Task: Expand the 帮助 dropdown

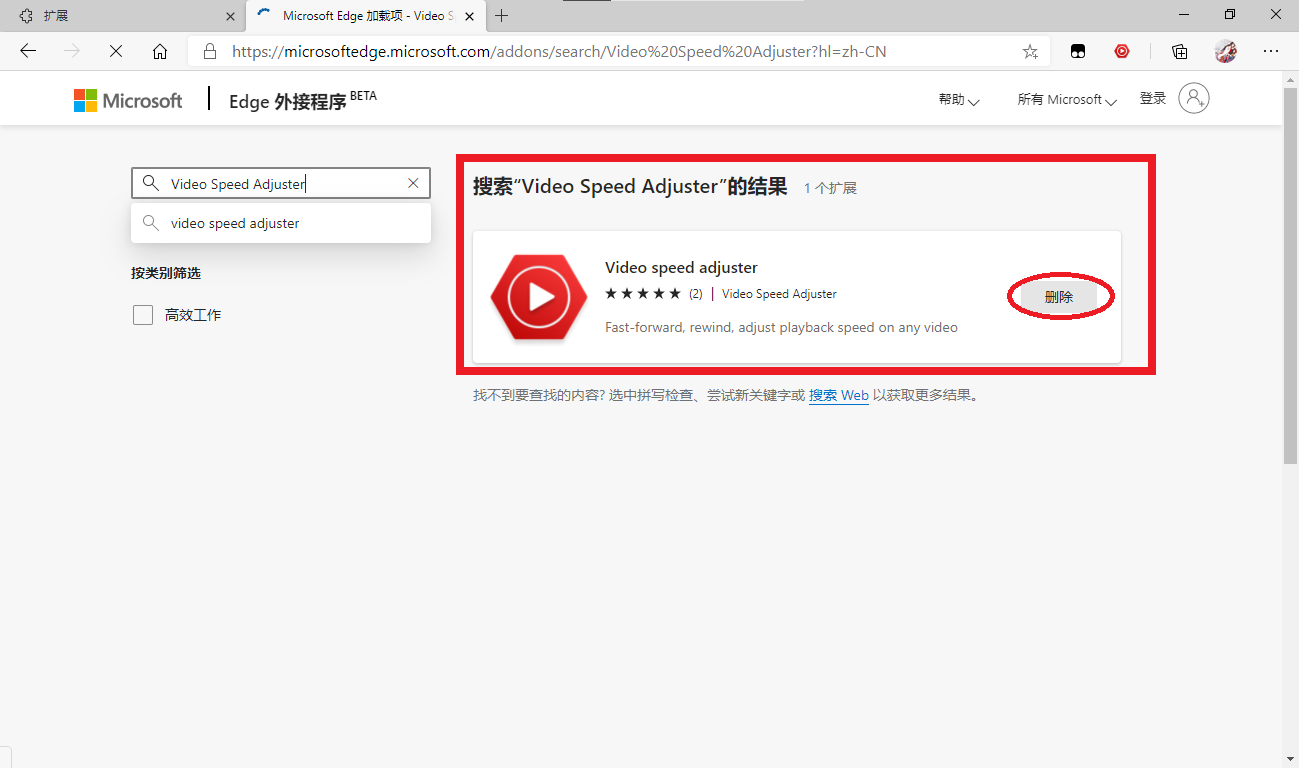Action: [x=958, y=99]
